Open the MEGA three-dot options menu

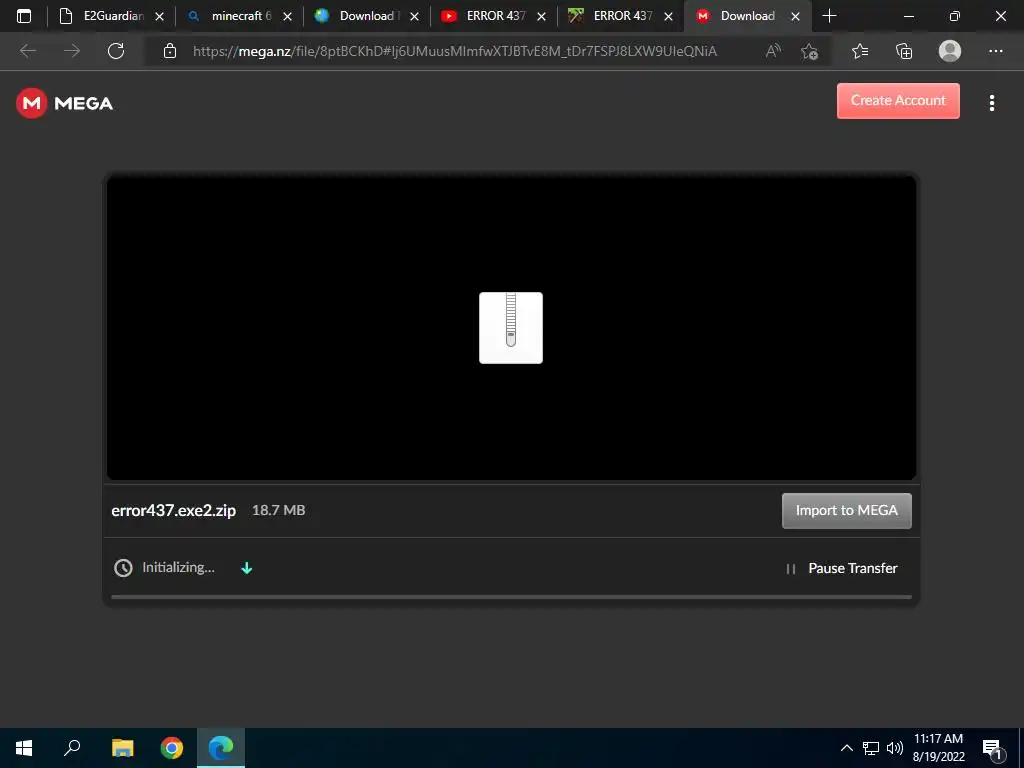pyautogui.click(x=991, y=103)
